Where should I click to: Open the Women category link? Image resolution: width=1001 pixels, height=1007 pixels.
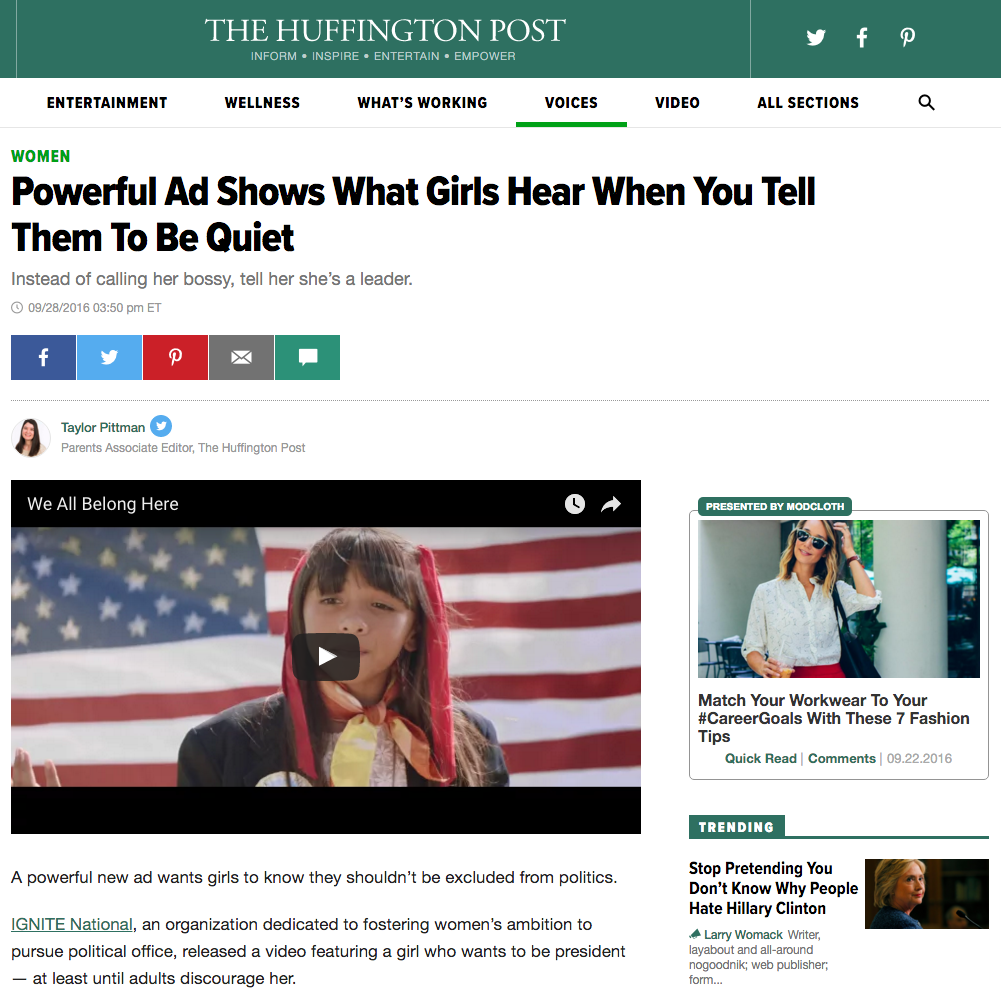point(40,156)
